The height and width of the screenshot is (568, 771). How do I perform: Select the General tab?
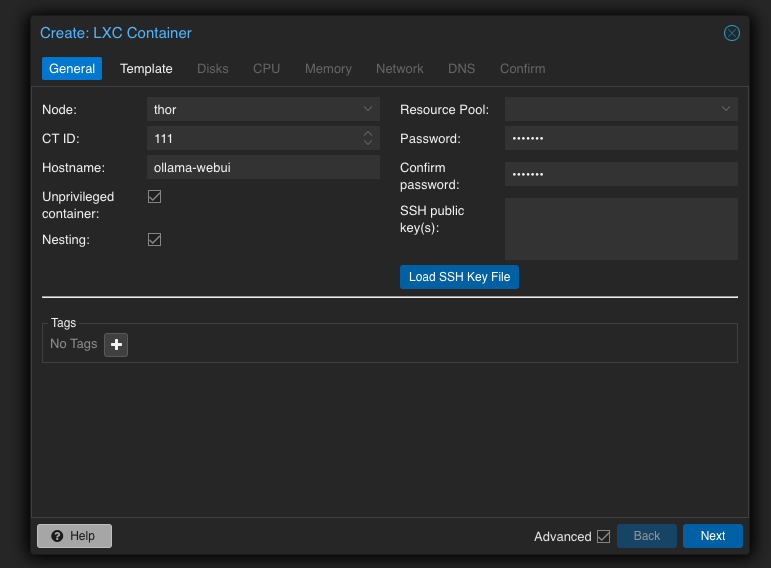72,68
